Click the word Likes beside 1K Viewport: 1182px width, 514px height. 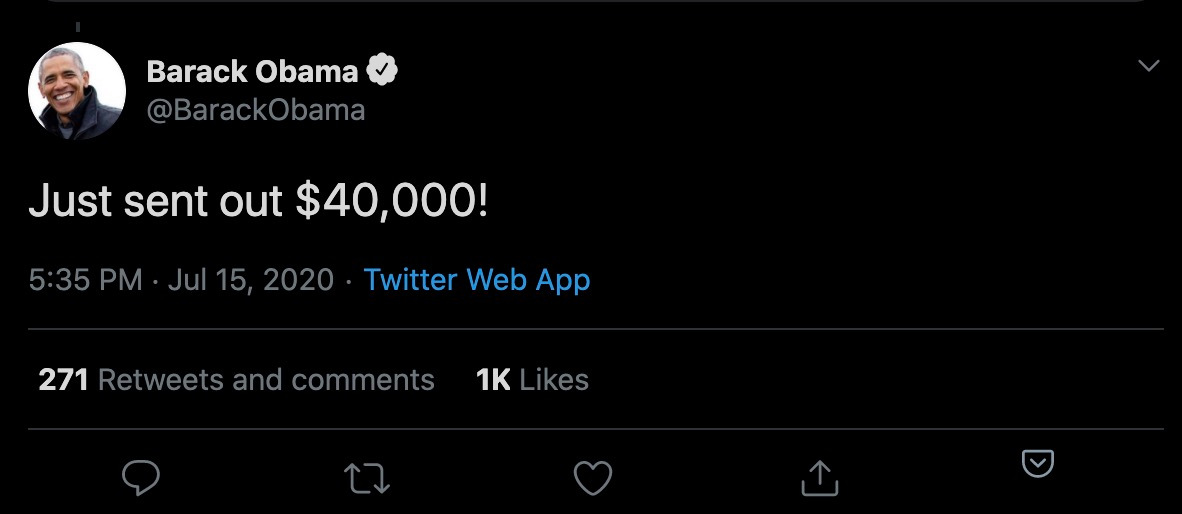click(555, 380)
